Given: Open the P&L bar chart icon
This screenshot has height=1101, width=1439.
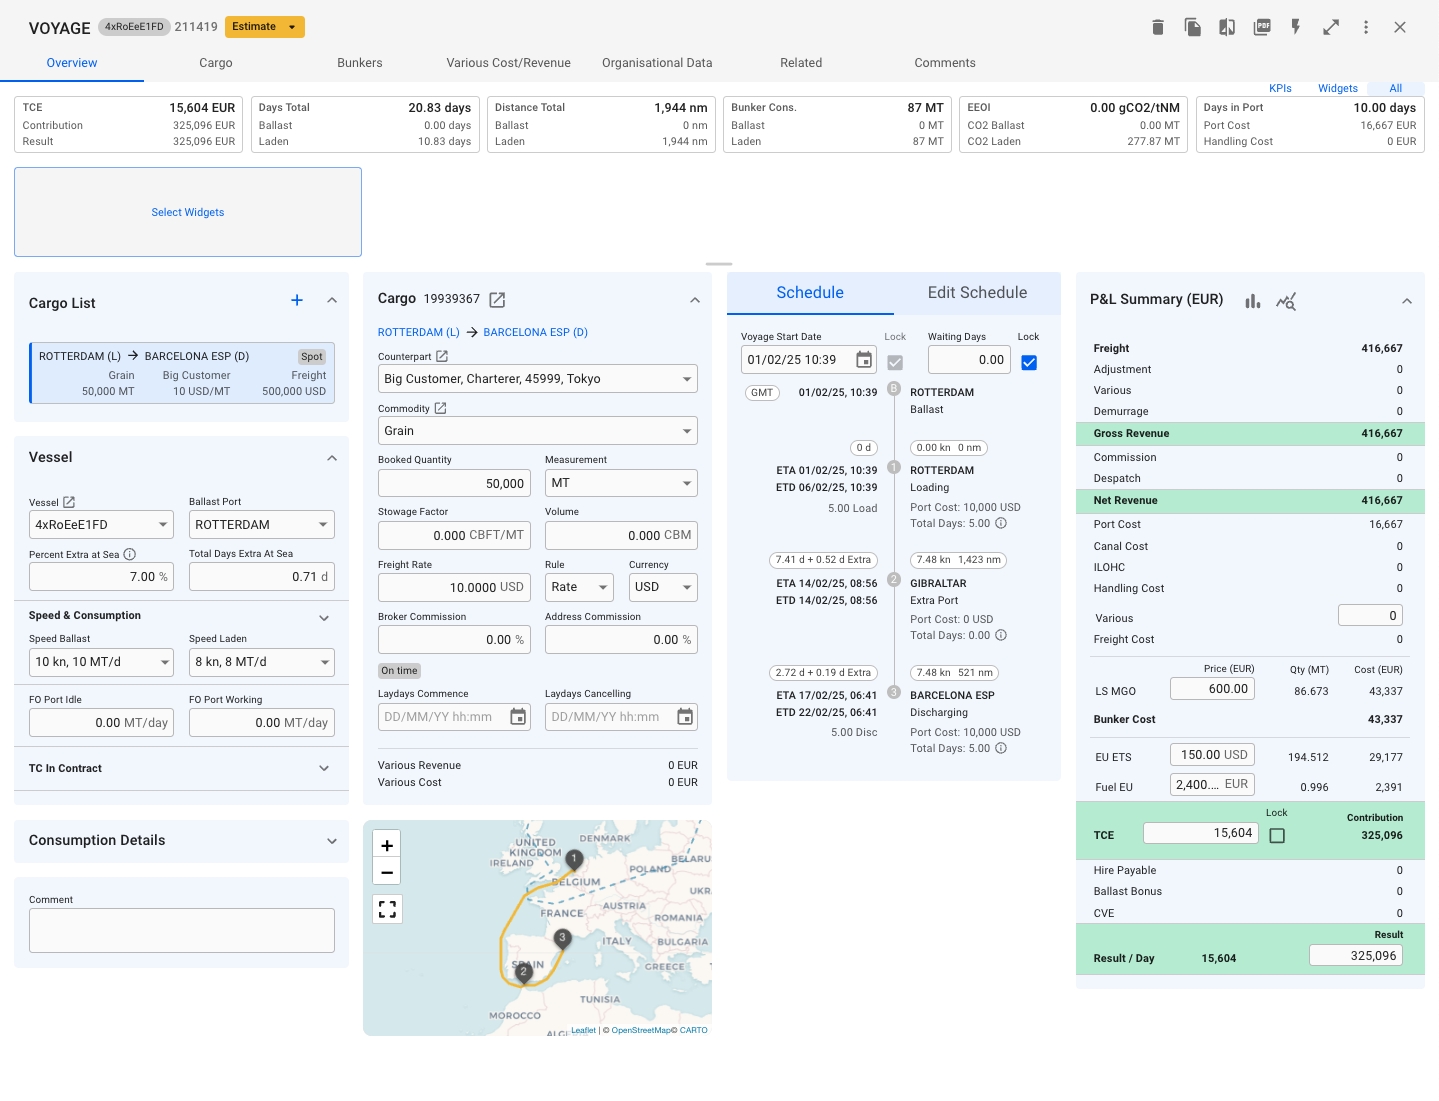Looking at the screenshot, I should [1253, 301].
